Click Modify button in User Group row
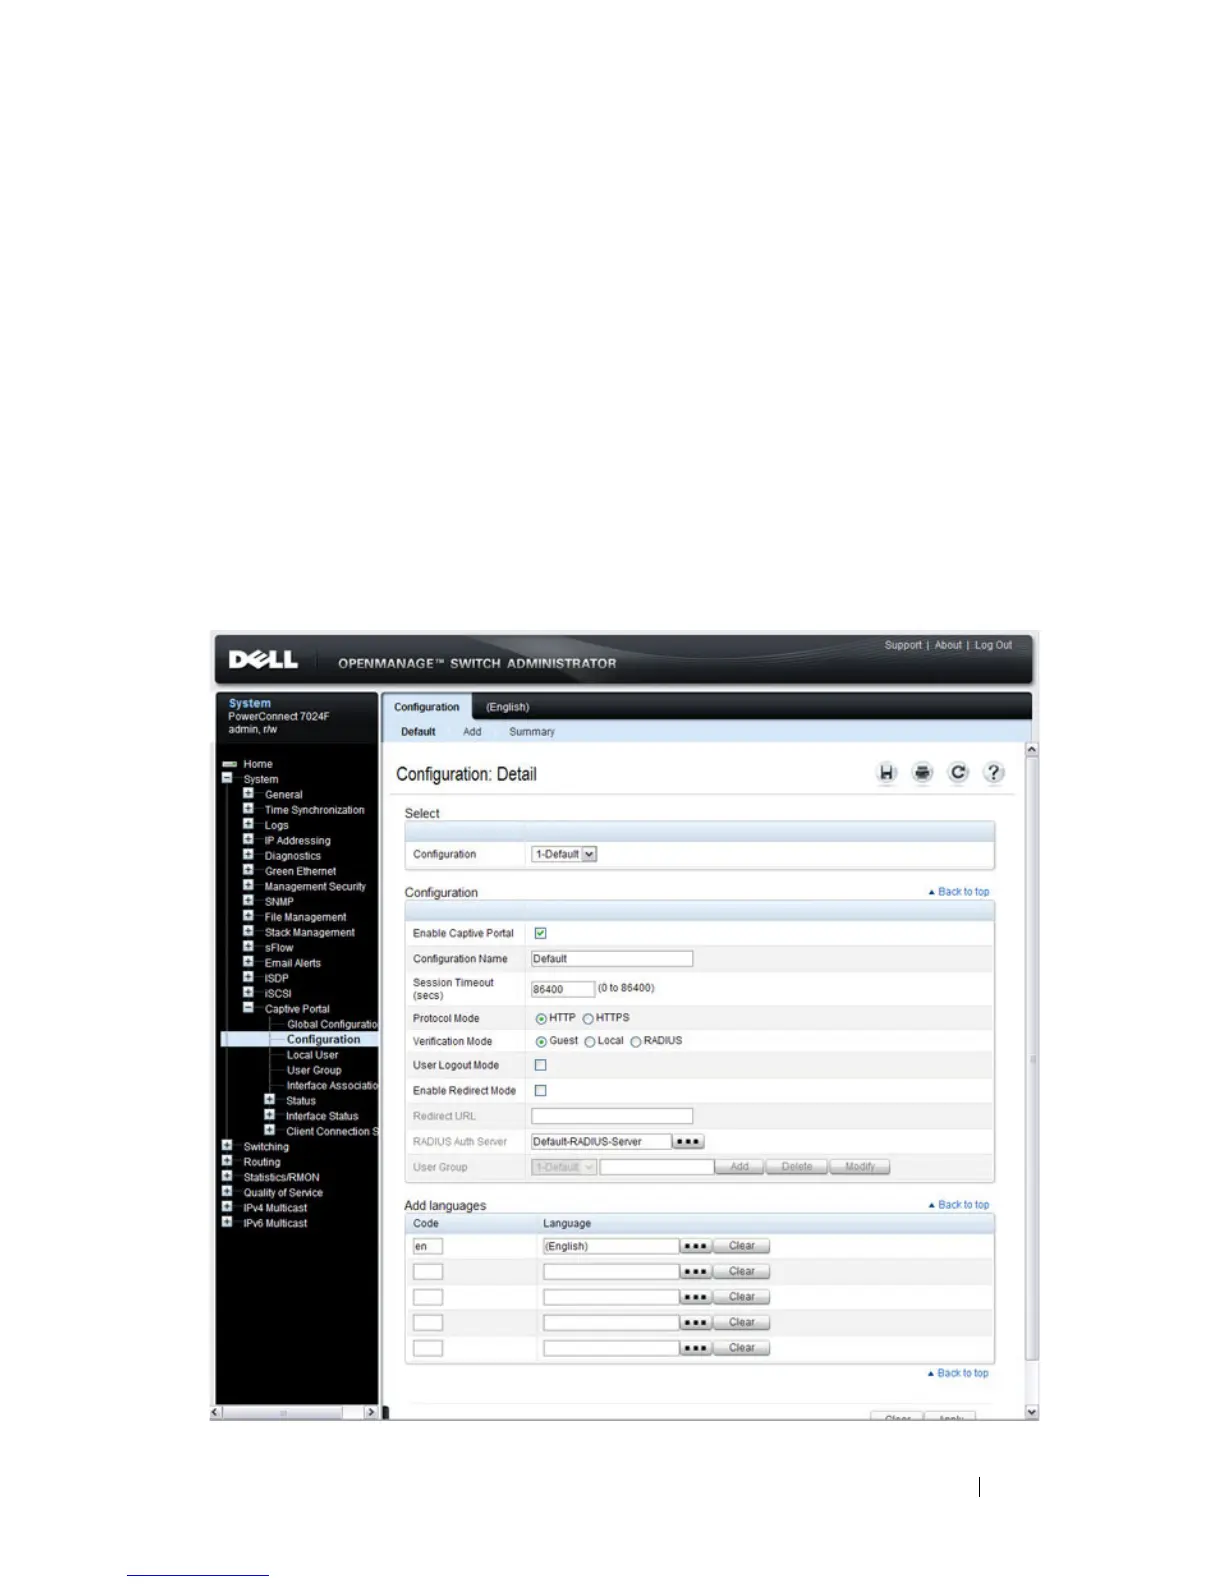1224x1584 pixels. (x=860, y=1167)
